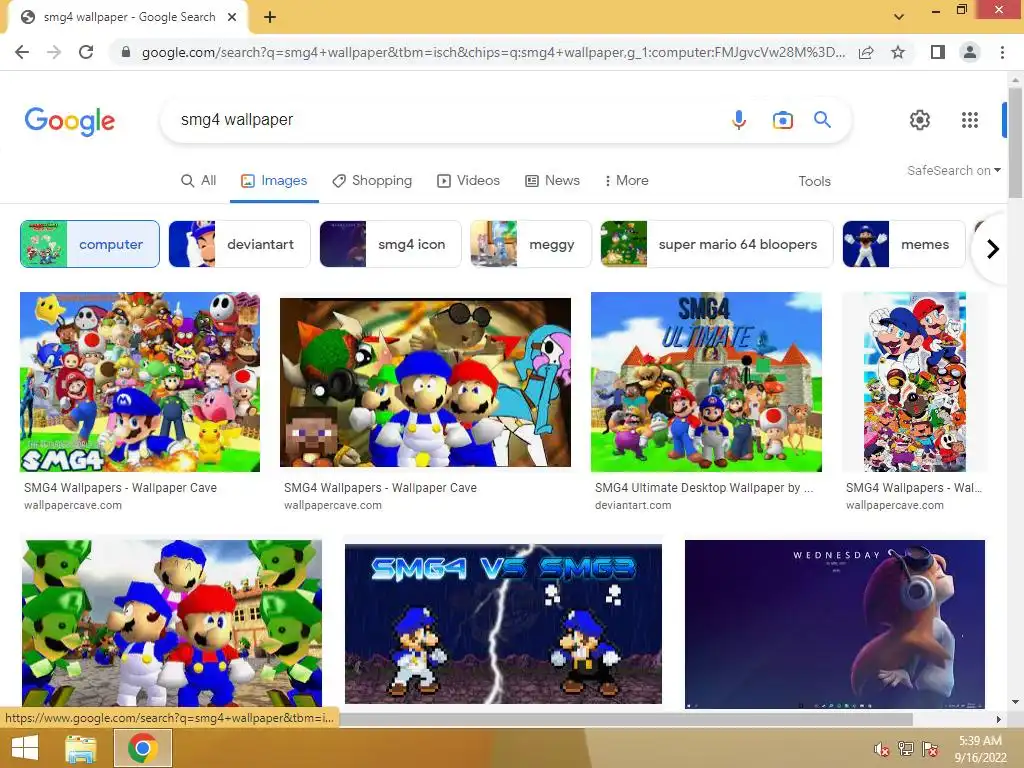1024x768 pixels.
Task: Reload the current page
Action: click(86, 52)
